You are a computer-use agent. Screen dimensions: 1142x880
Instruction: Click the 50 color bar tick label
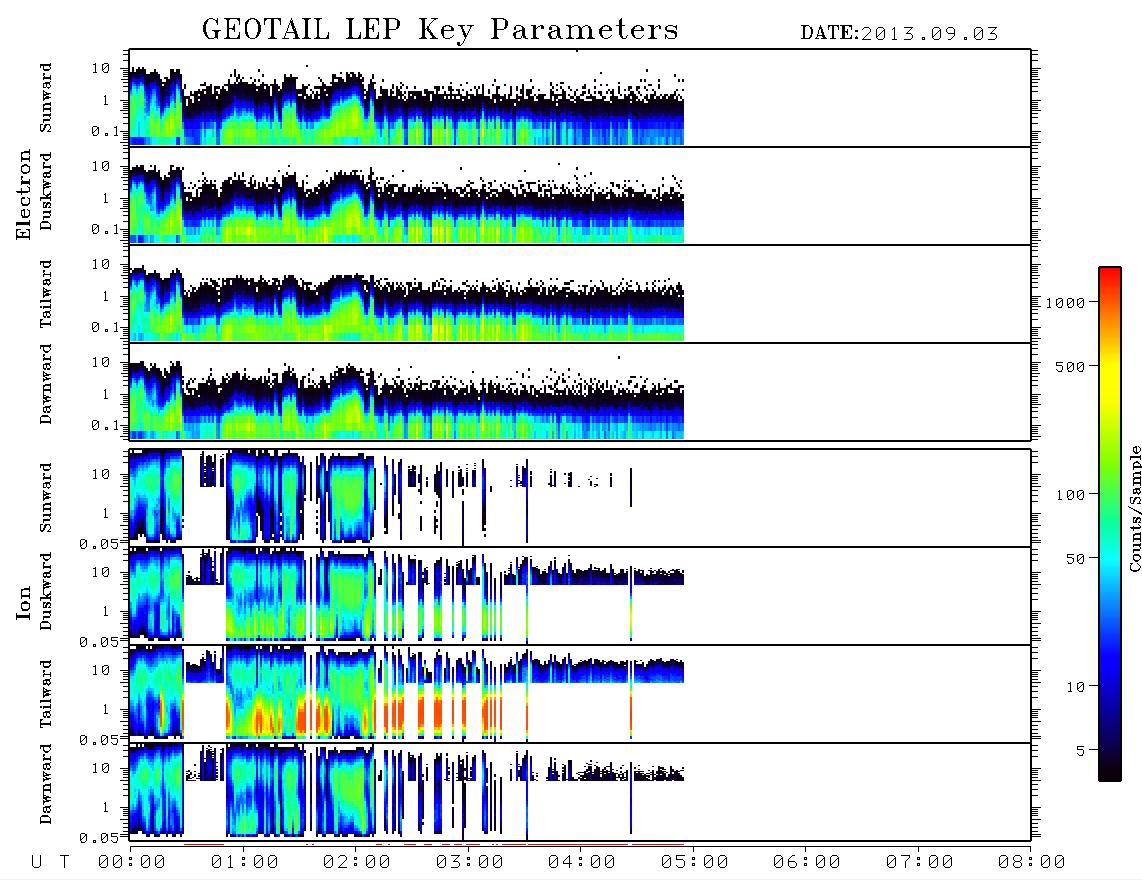(x=1075, y=559)
